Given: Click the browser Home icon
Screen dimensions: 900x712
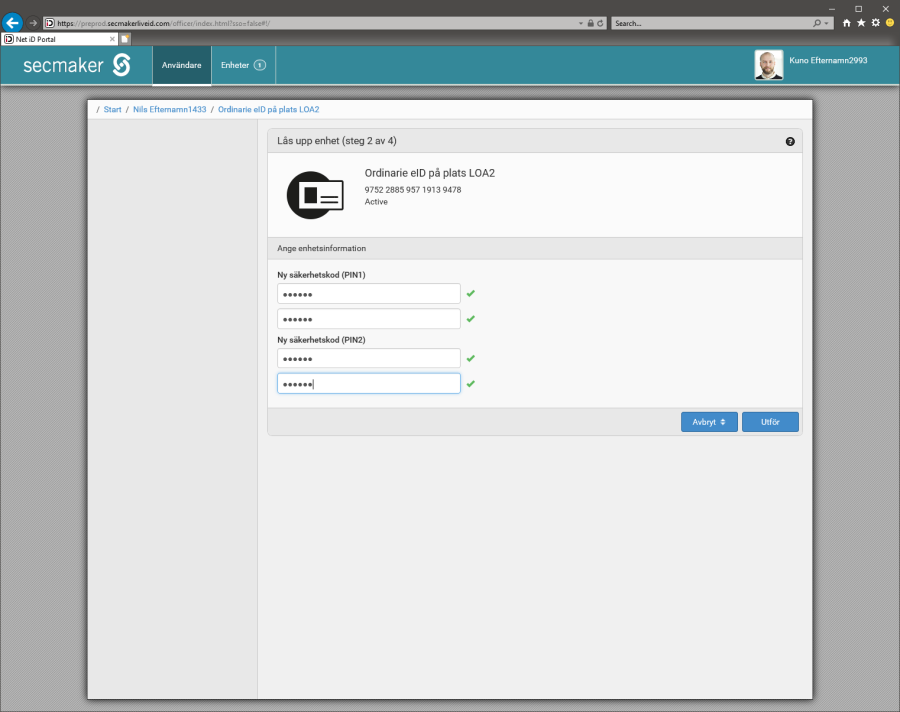Looking at the screenshot, I should [x=847, y=23].
